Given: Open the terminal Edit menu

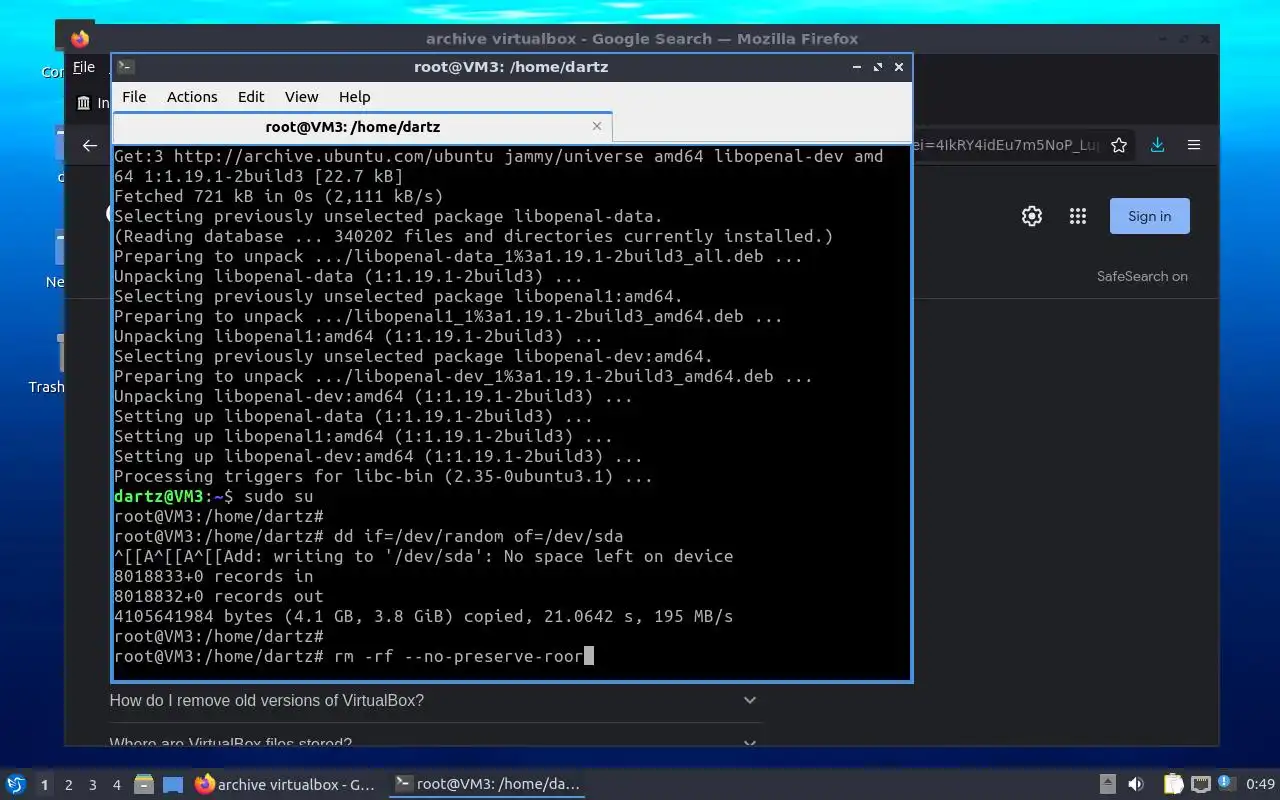Looking at the screenshot, I should pyautogui.click(x=251, y=97).
